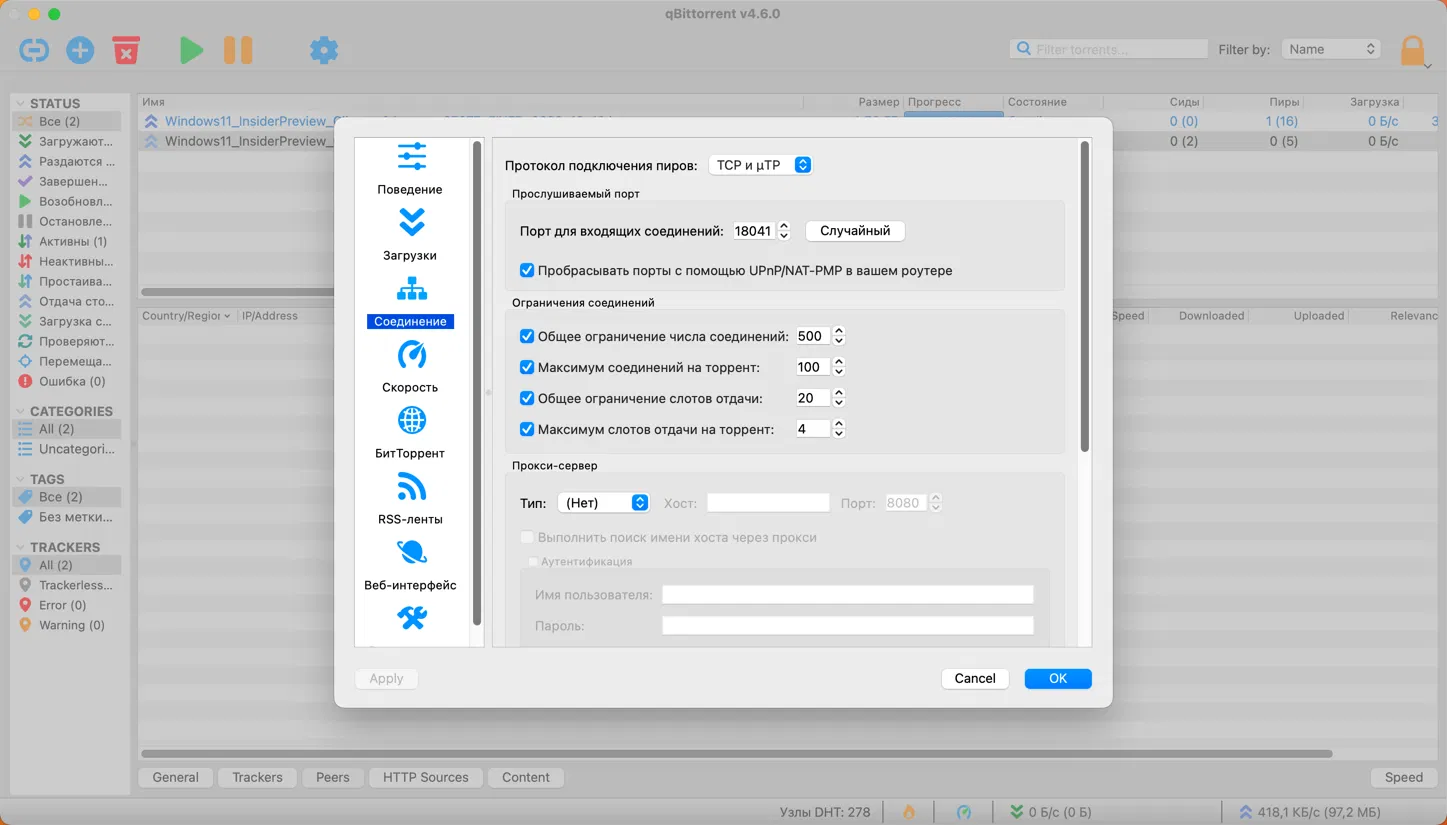Toggle UPnP/NAT-PMP port forwarding checkbox
Screen dimensions: 1447x825
point(527,270)
